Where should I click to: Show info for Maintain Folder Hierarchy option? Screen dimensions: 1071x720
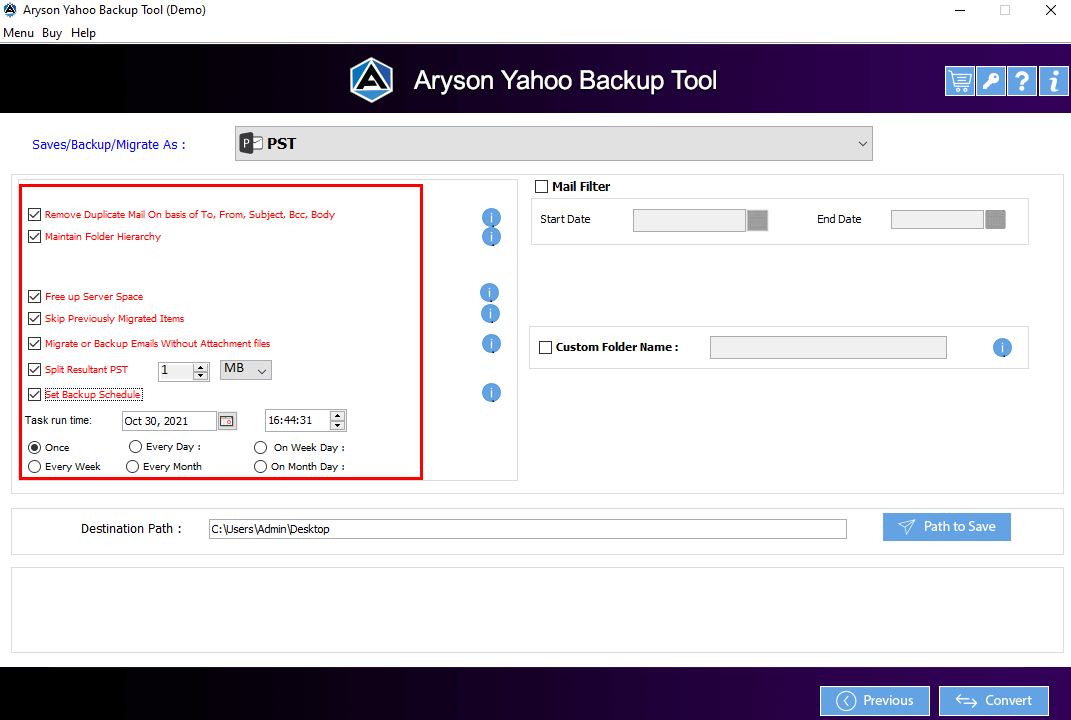click(x=491, y=236)
